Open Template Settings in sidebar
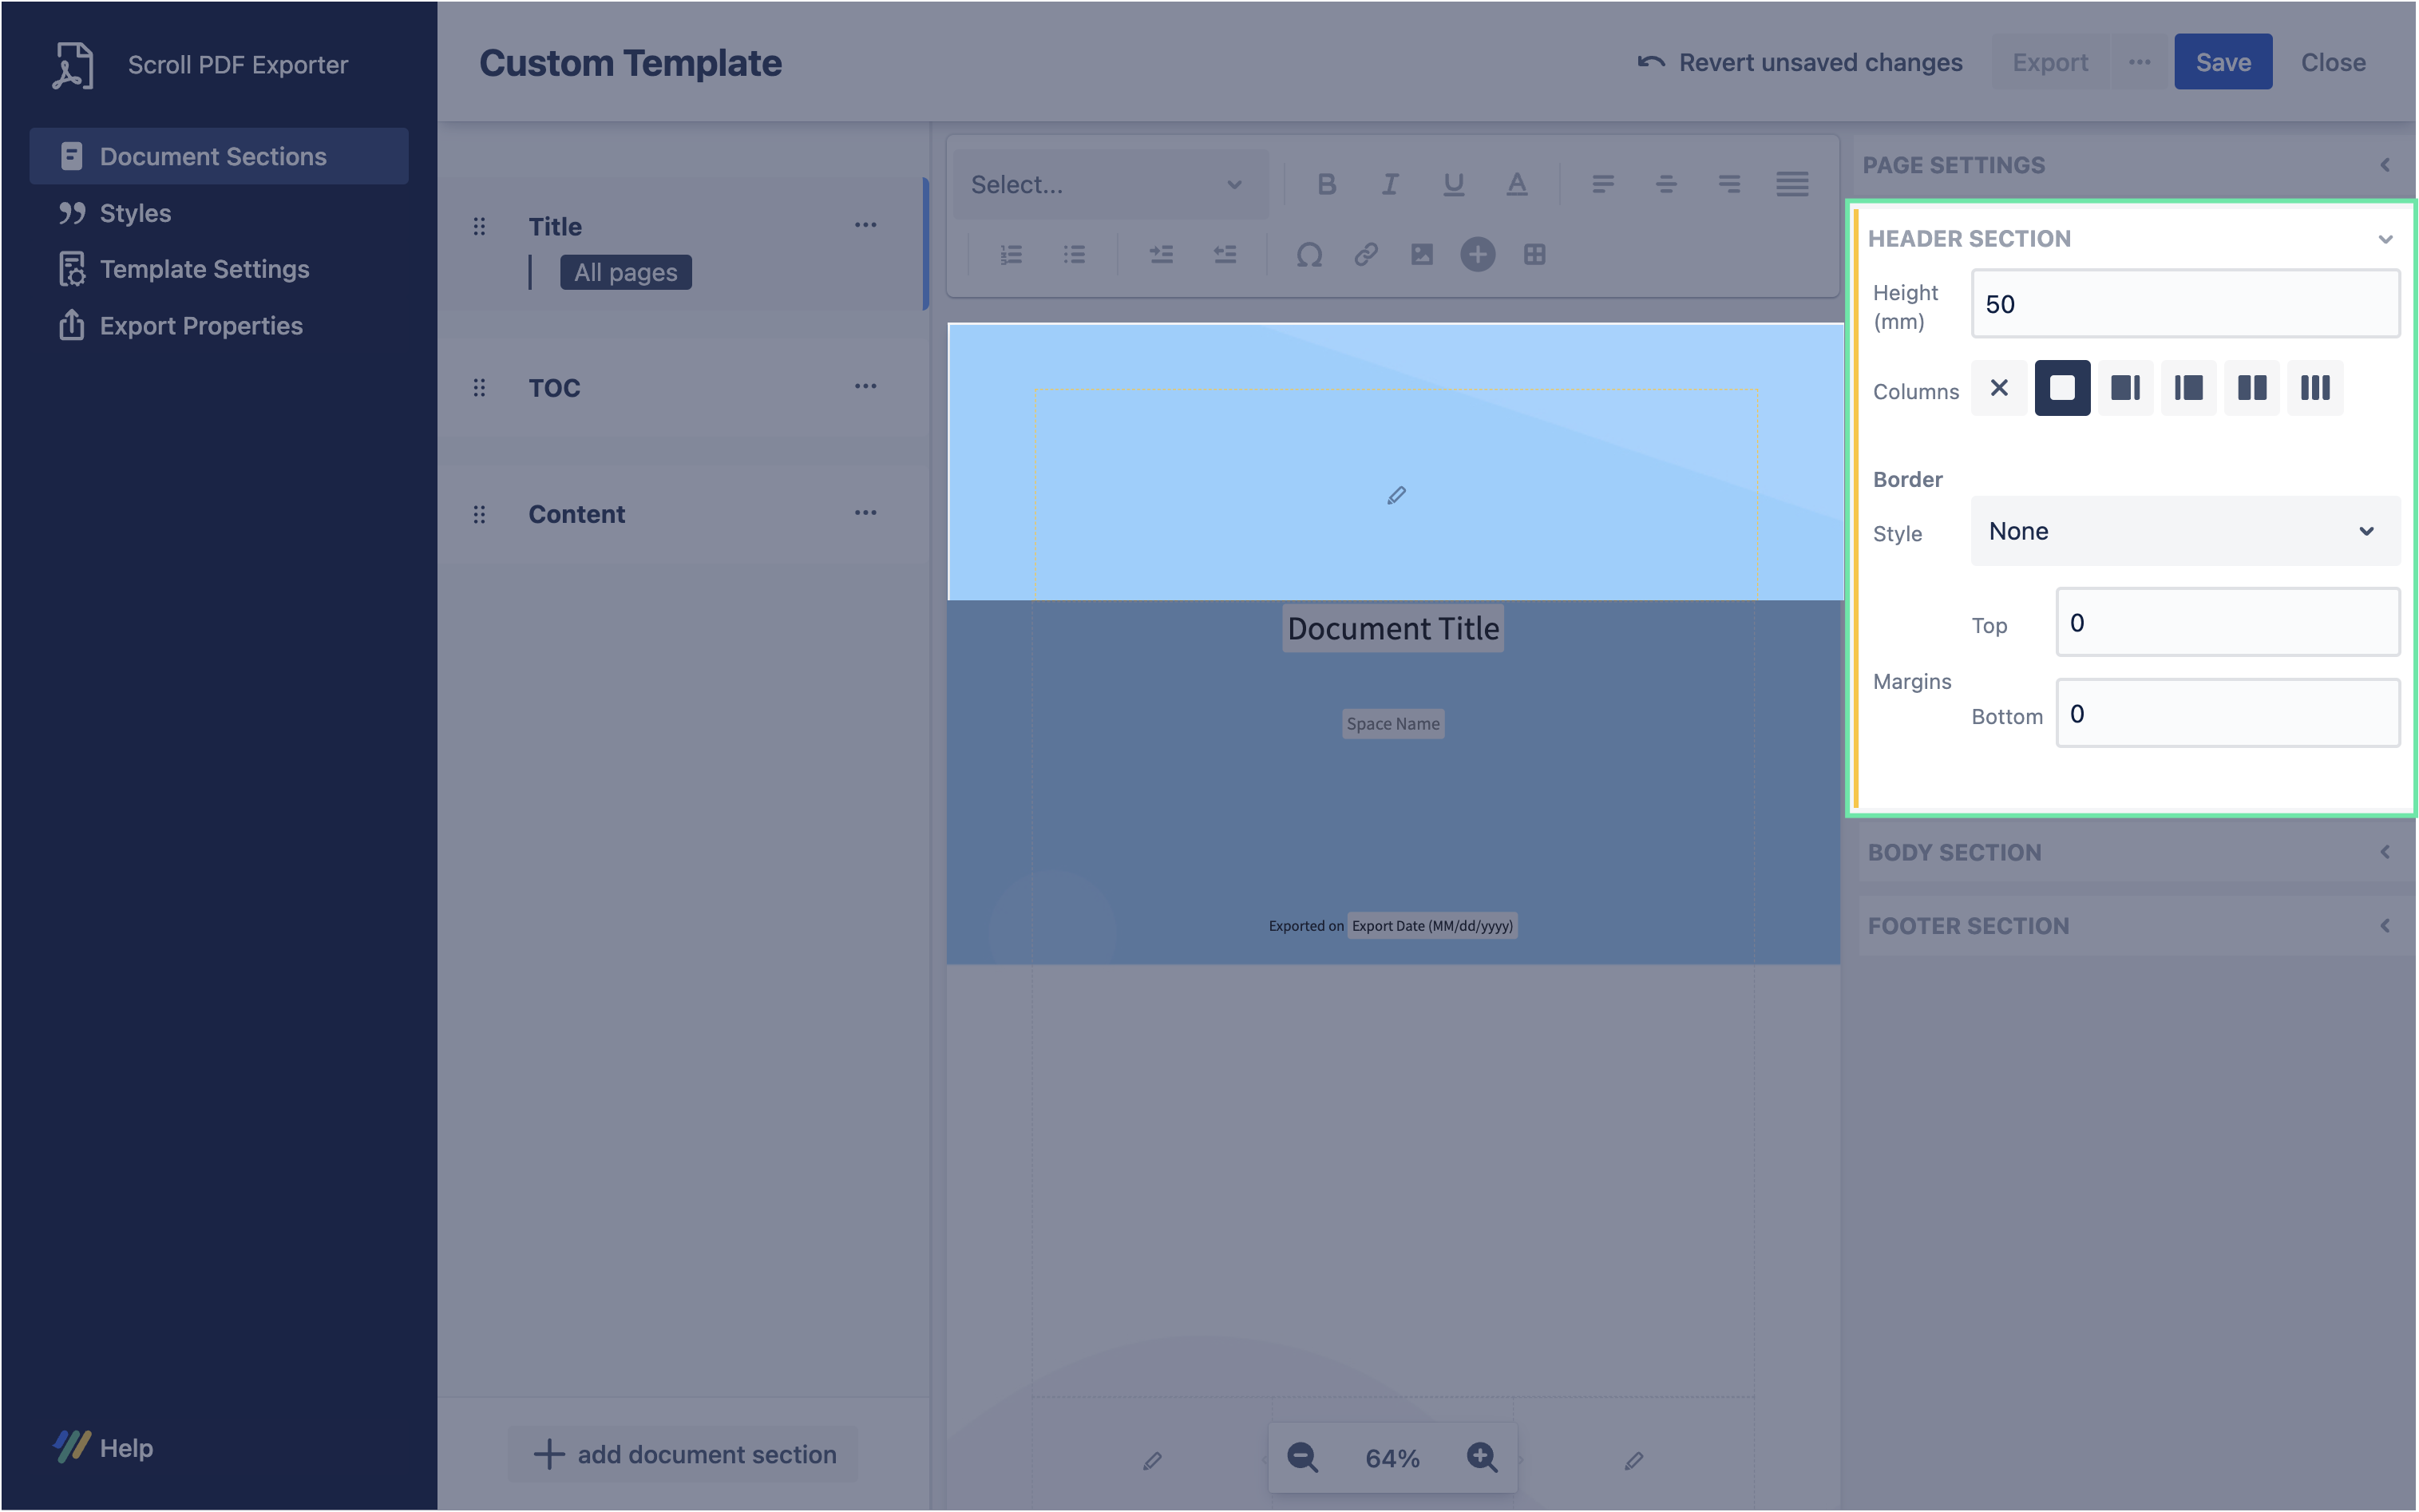Screen dimensions: 2419x1512 (204, 269)
